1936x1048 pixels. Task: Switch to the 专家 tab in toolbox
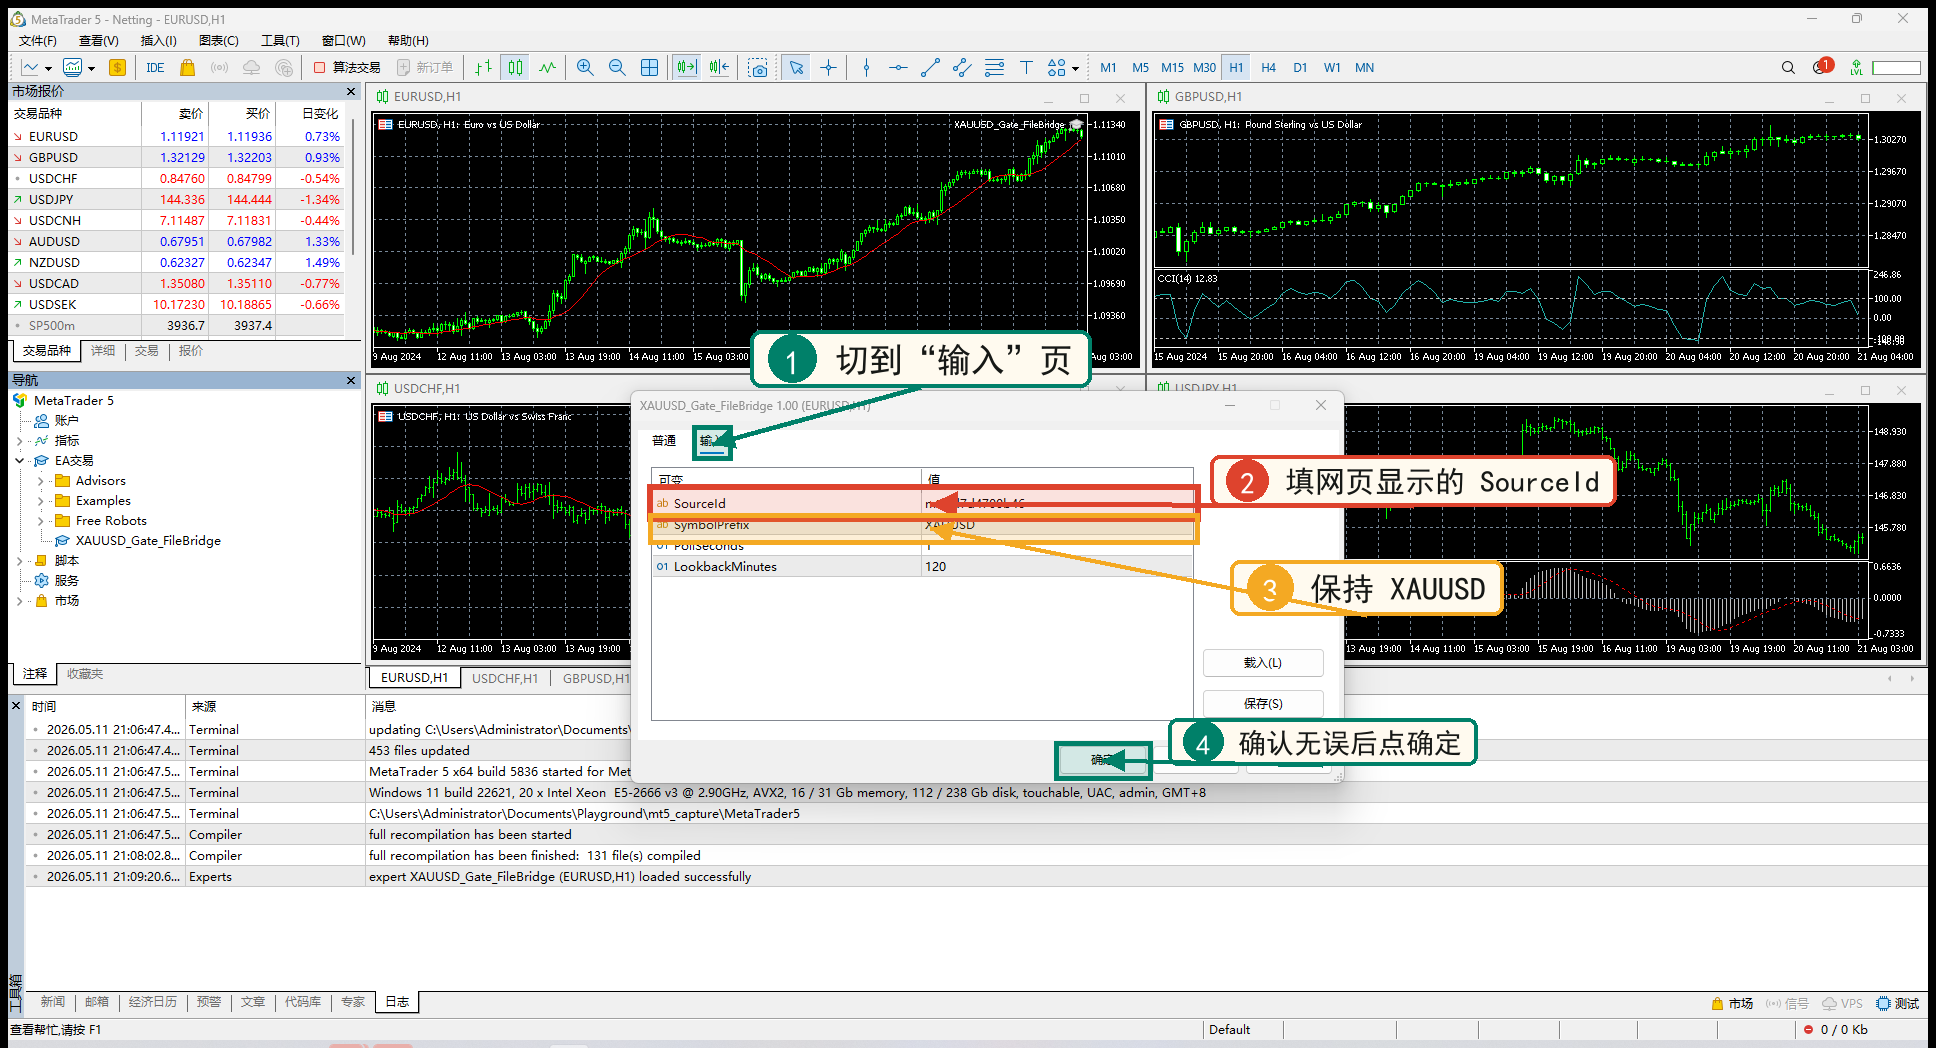(x=353, y=1001)
